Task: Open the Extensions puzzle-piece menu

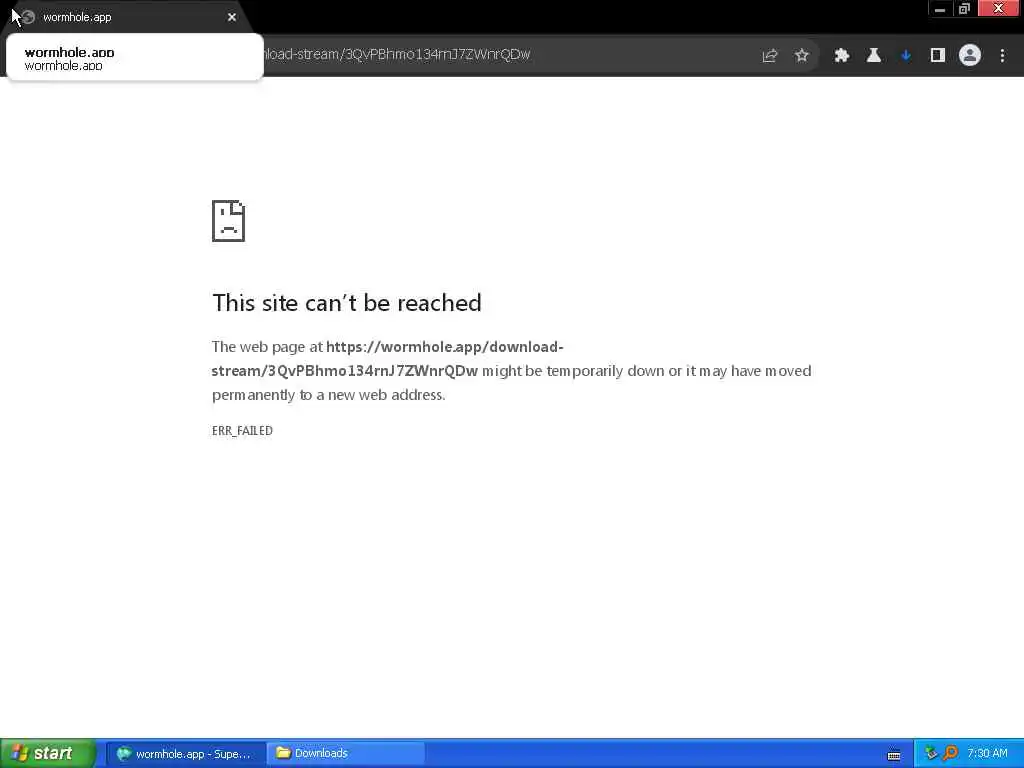Action: click(x=842, y=56)
